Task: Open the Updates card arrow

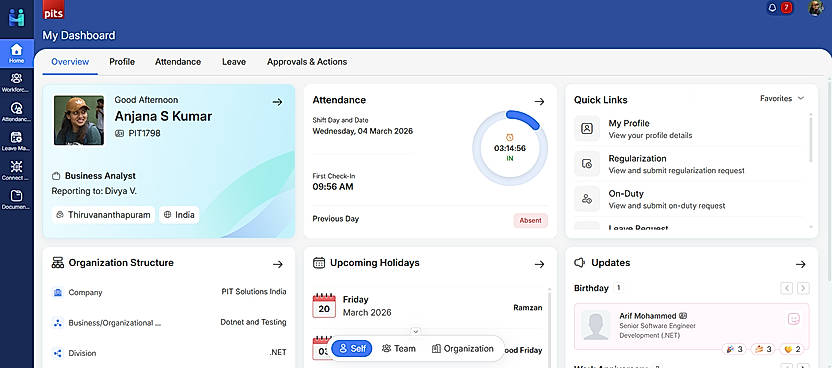Action: click(x=801, y=264)
